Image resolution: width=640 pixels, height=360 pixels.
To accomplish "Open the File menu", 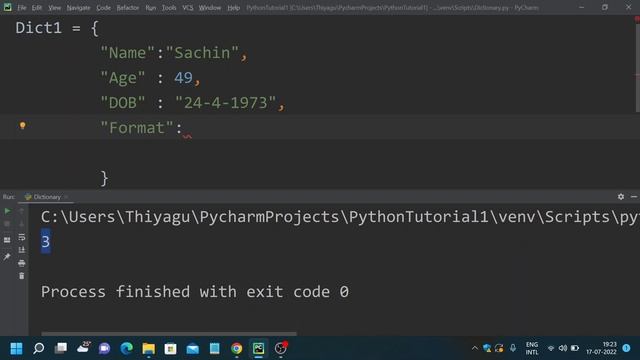I will click(22, 8).
